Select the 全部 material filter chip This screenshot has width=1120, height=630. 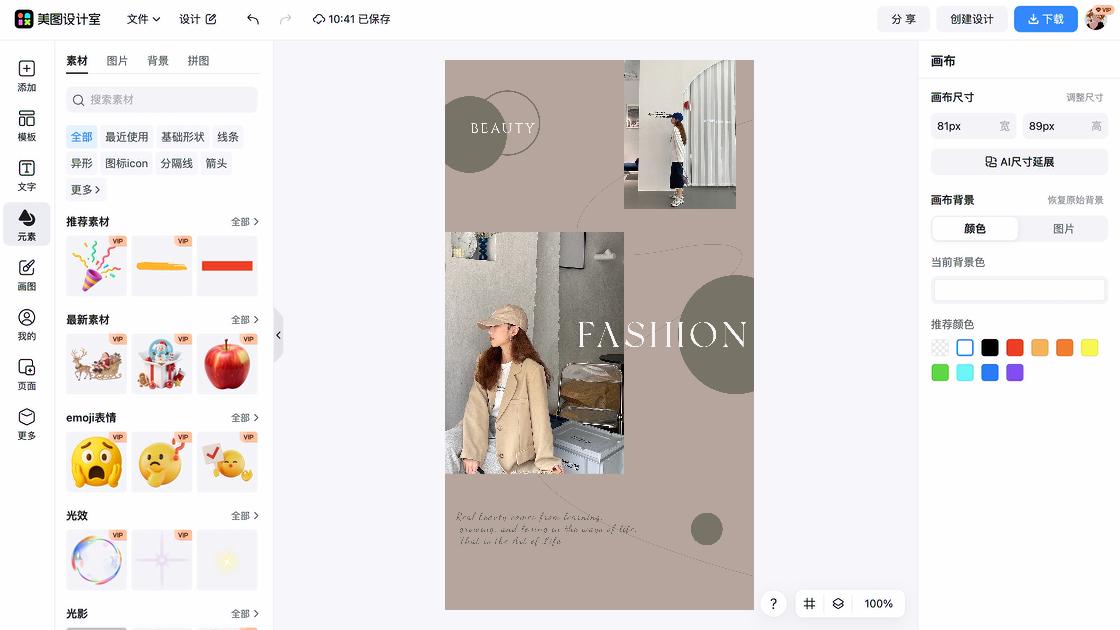pos(82,137)
